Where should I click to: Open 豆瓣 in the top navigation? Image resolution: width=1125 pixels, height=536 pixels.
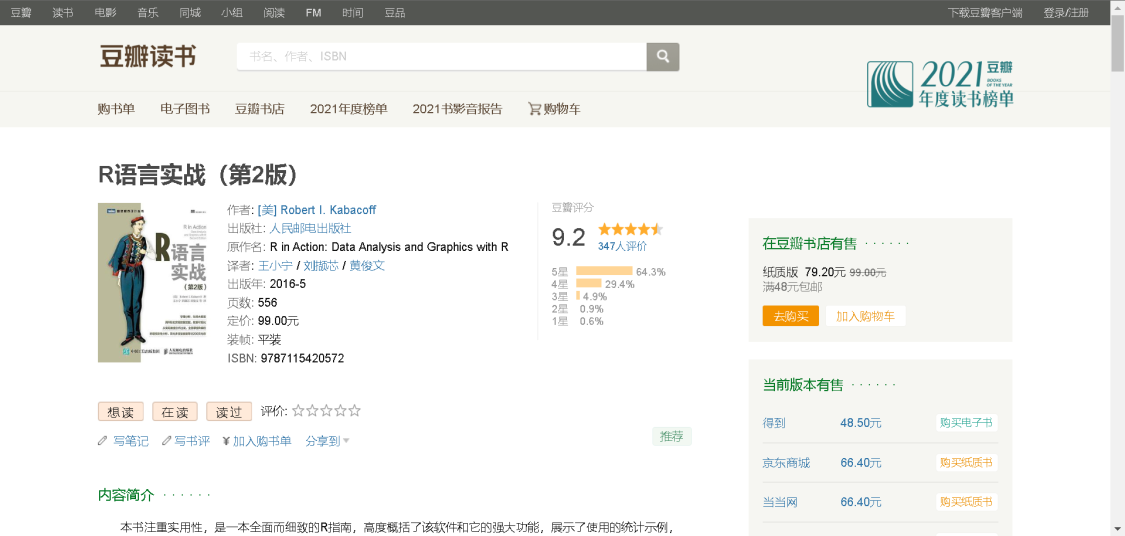(x=21, y=13)
